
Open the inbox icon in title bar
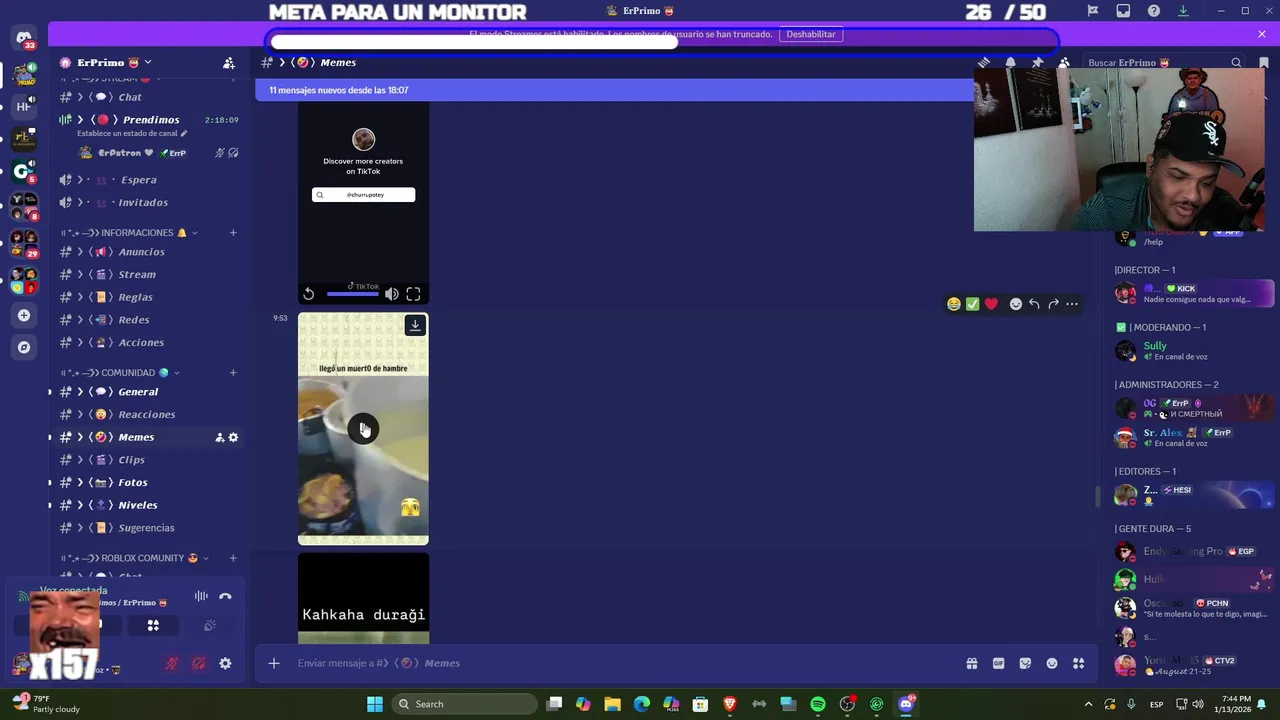click(x=1123, y=11)
